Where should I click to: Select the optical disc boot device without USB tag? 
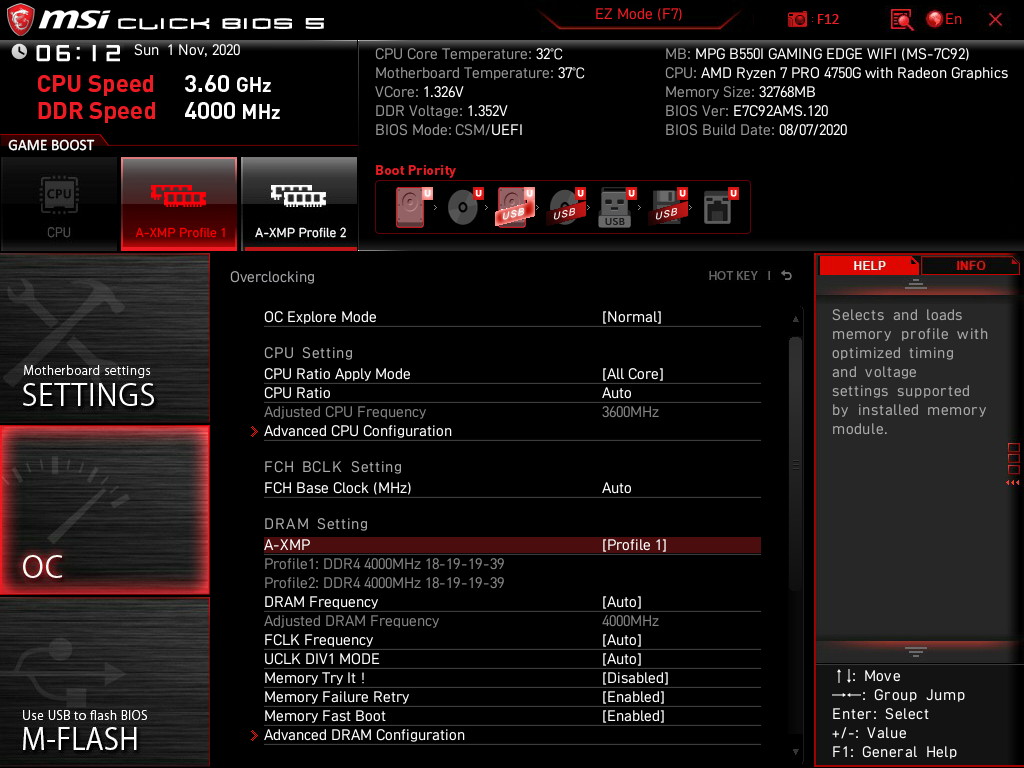(465, 207)
